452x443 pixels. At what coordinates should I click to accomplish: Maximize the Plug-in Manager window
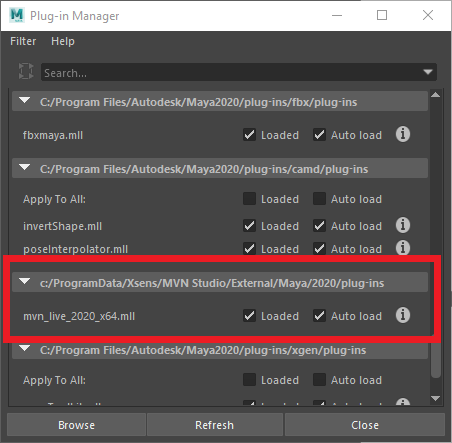point(382,15)
